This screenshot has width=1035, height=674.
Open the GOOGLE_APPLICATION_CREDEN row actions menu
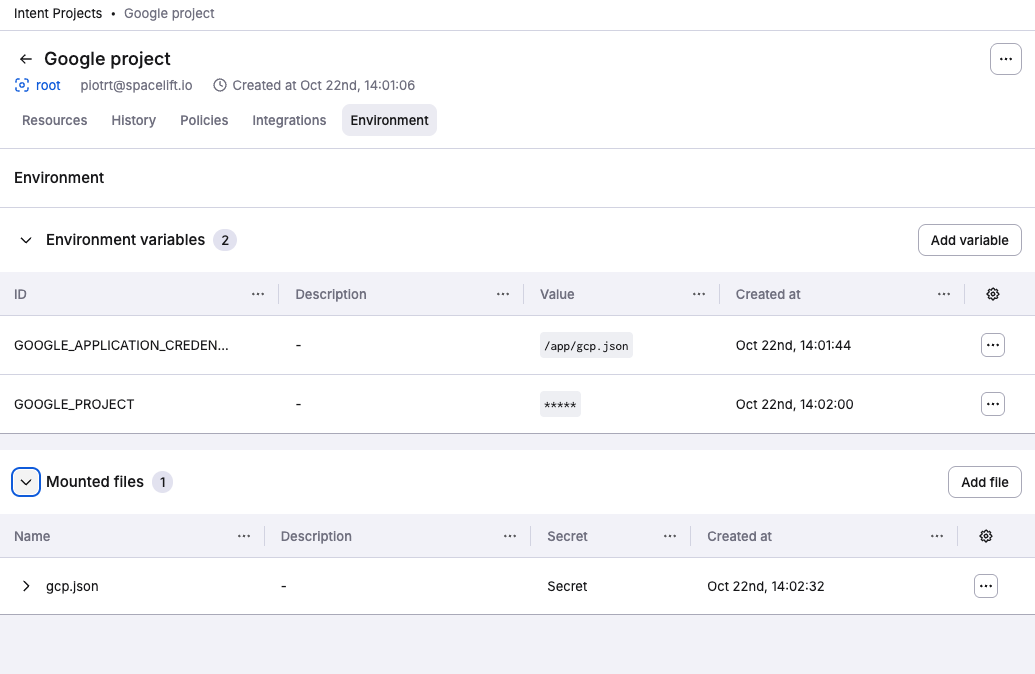[x=992, y=344]
